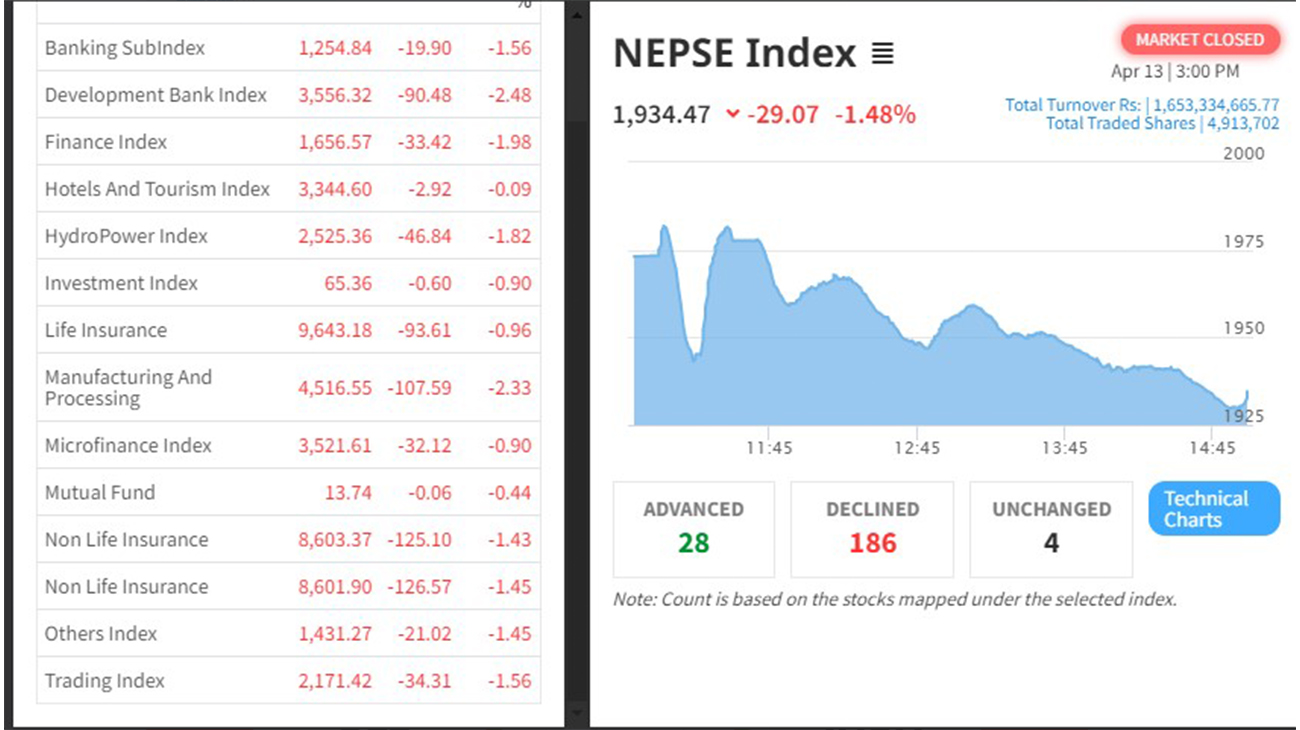Click the Total Turnover Rs value
Screen dimensions: 1300x730
[x=1215, y=105]
